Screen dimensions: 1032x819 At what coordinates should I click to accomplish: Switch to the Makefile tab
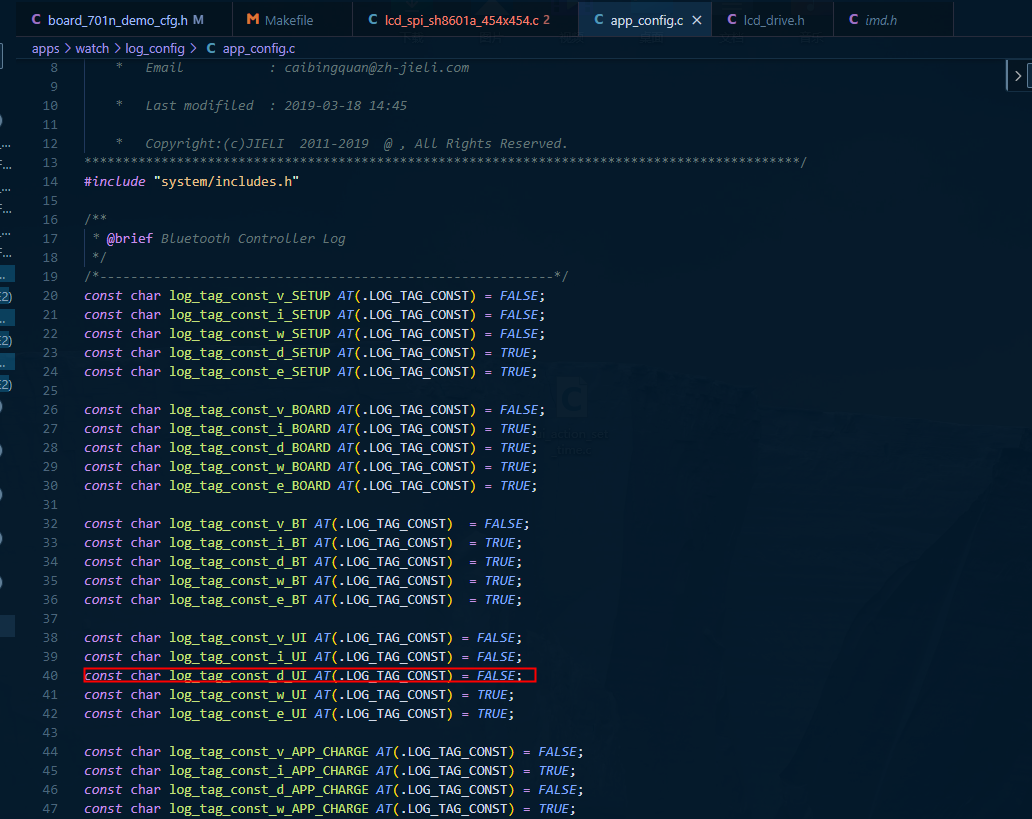click(x=288, y=20)
